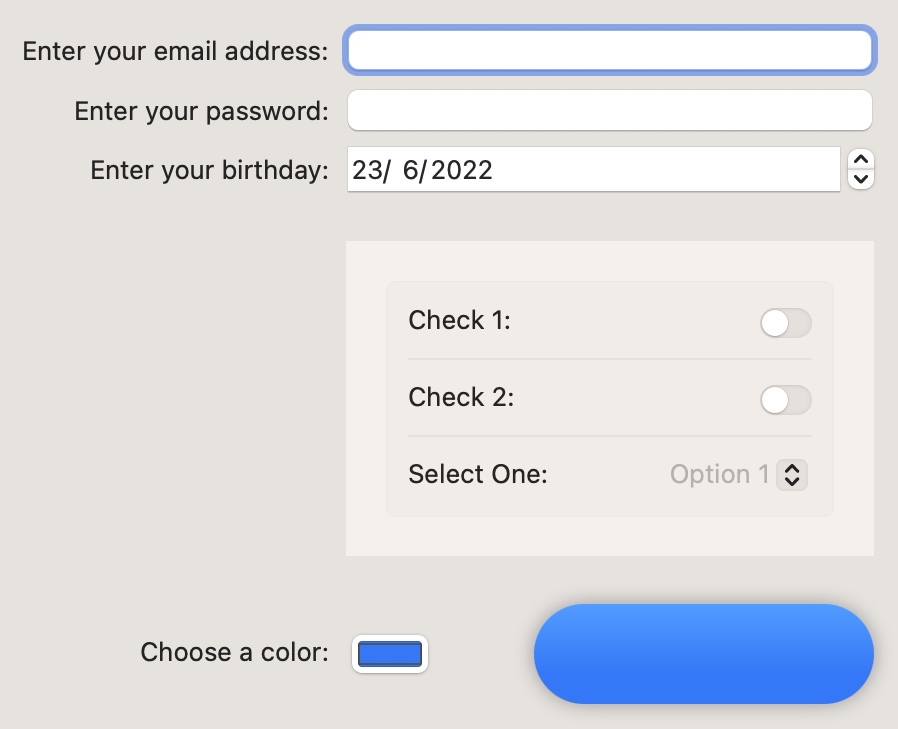This screenshot has width=898, height=729.
Task: Select the year 2022 in birthday field
Action: (x=462, y=170)
